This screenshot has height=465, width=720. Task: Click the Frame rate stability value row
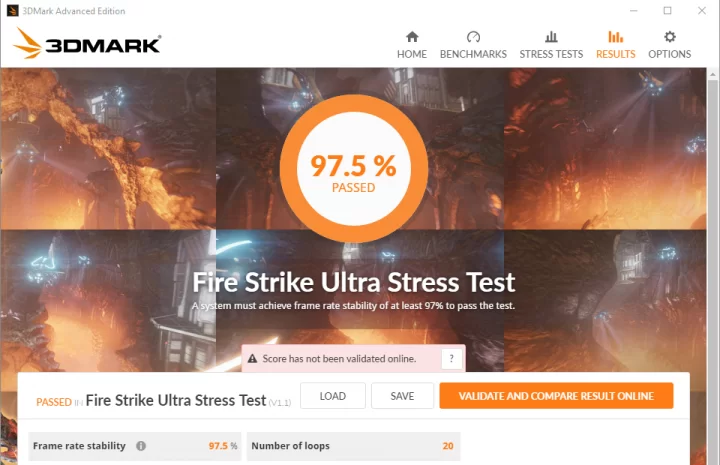(x=135, y=446)
